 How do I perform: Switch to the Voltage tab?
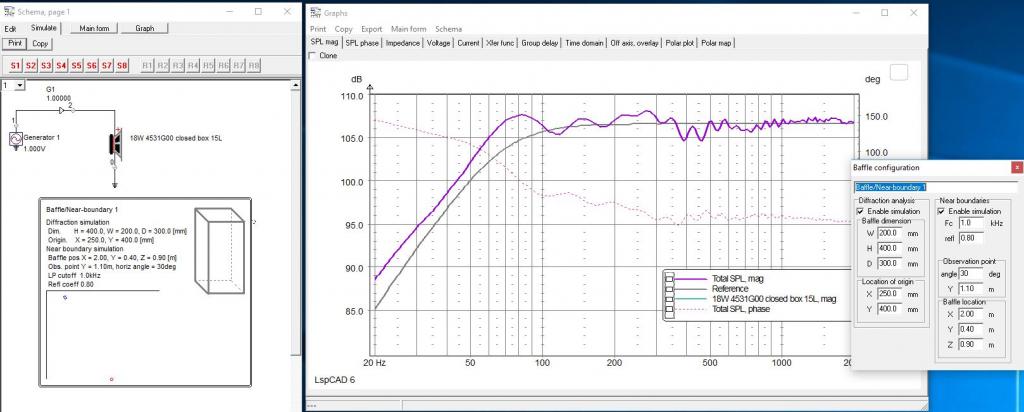point(438,43)
